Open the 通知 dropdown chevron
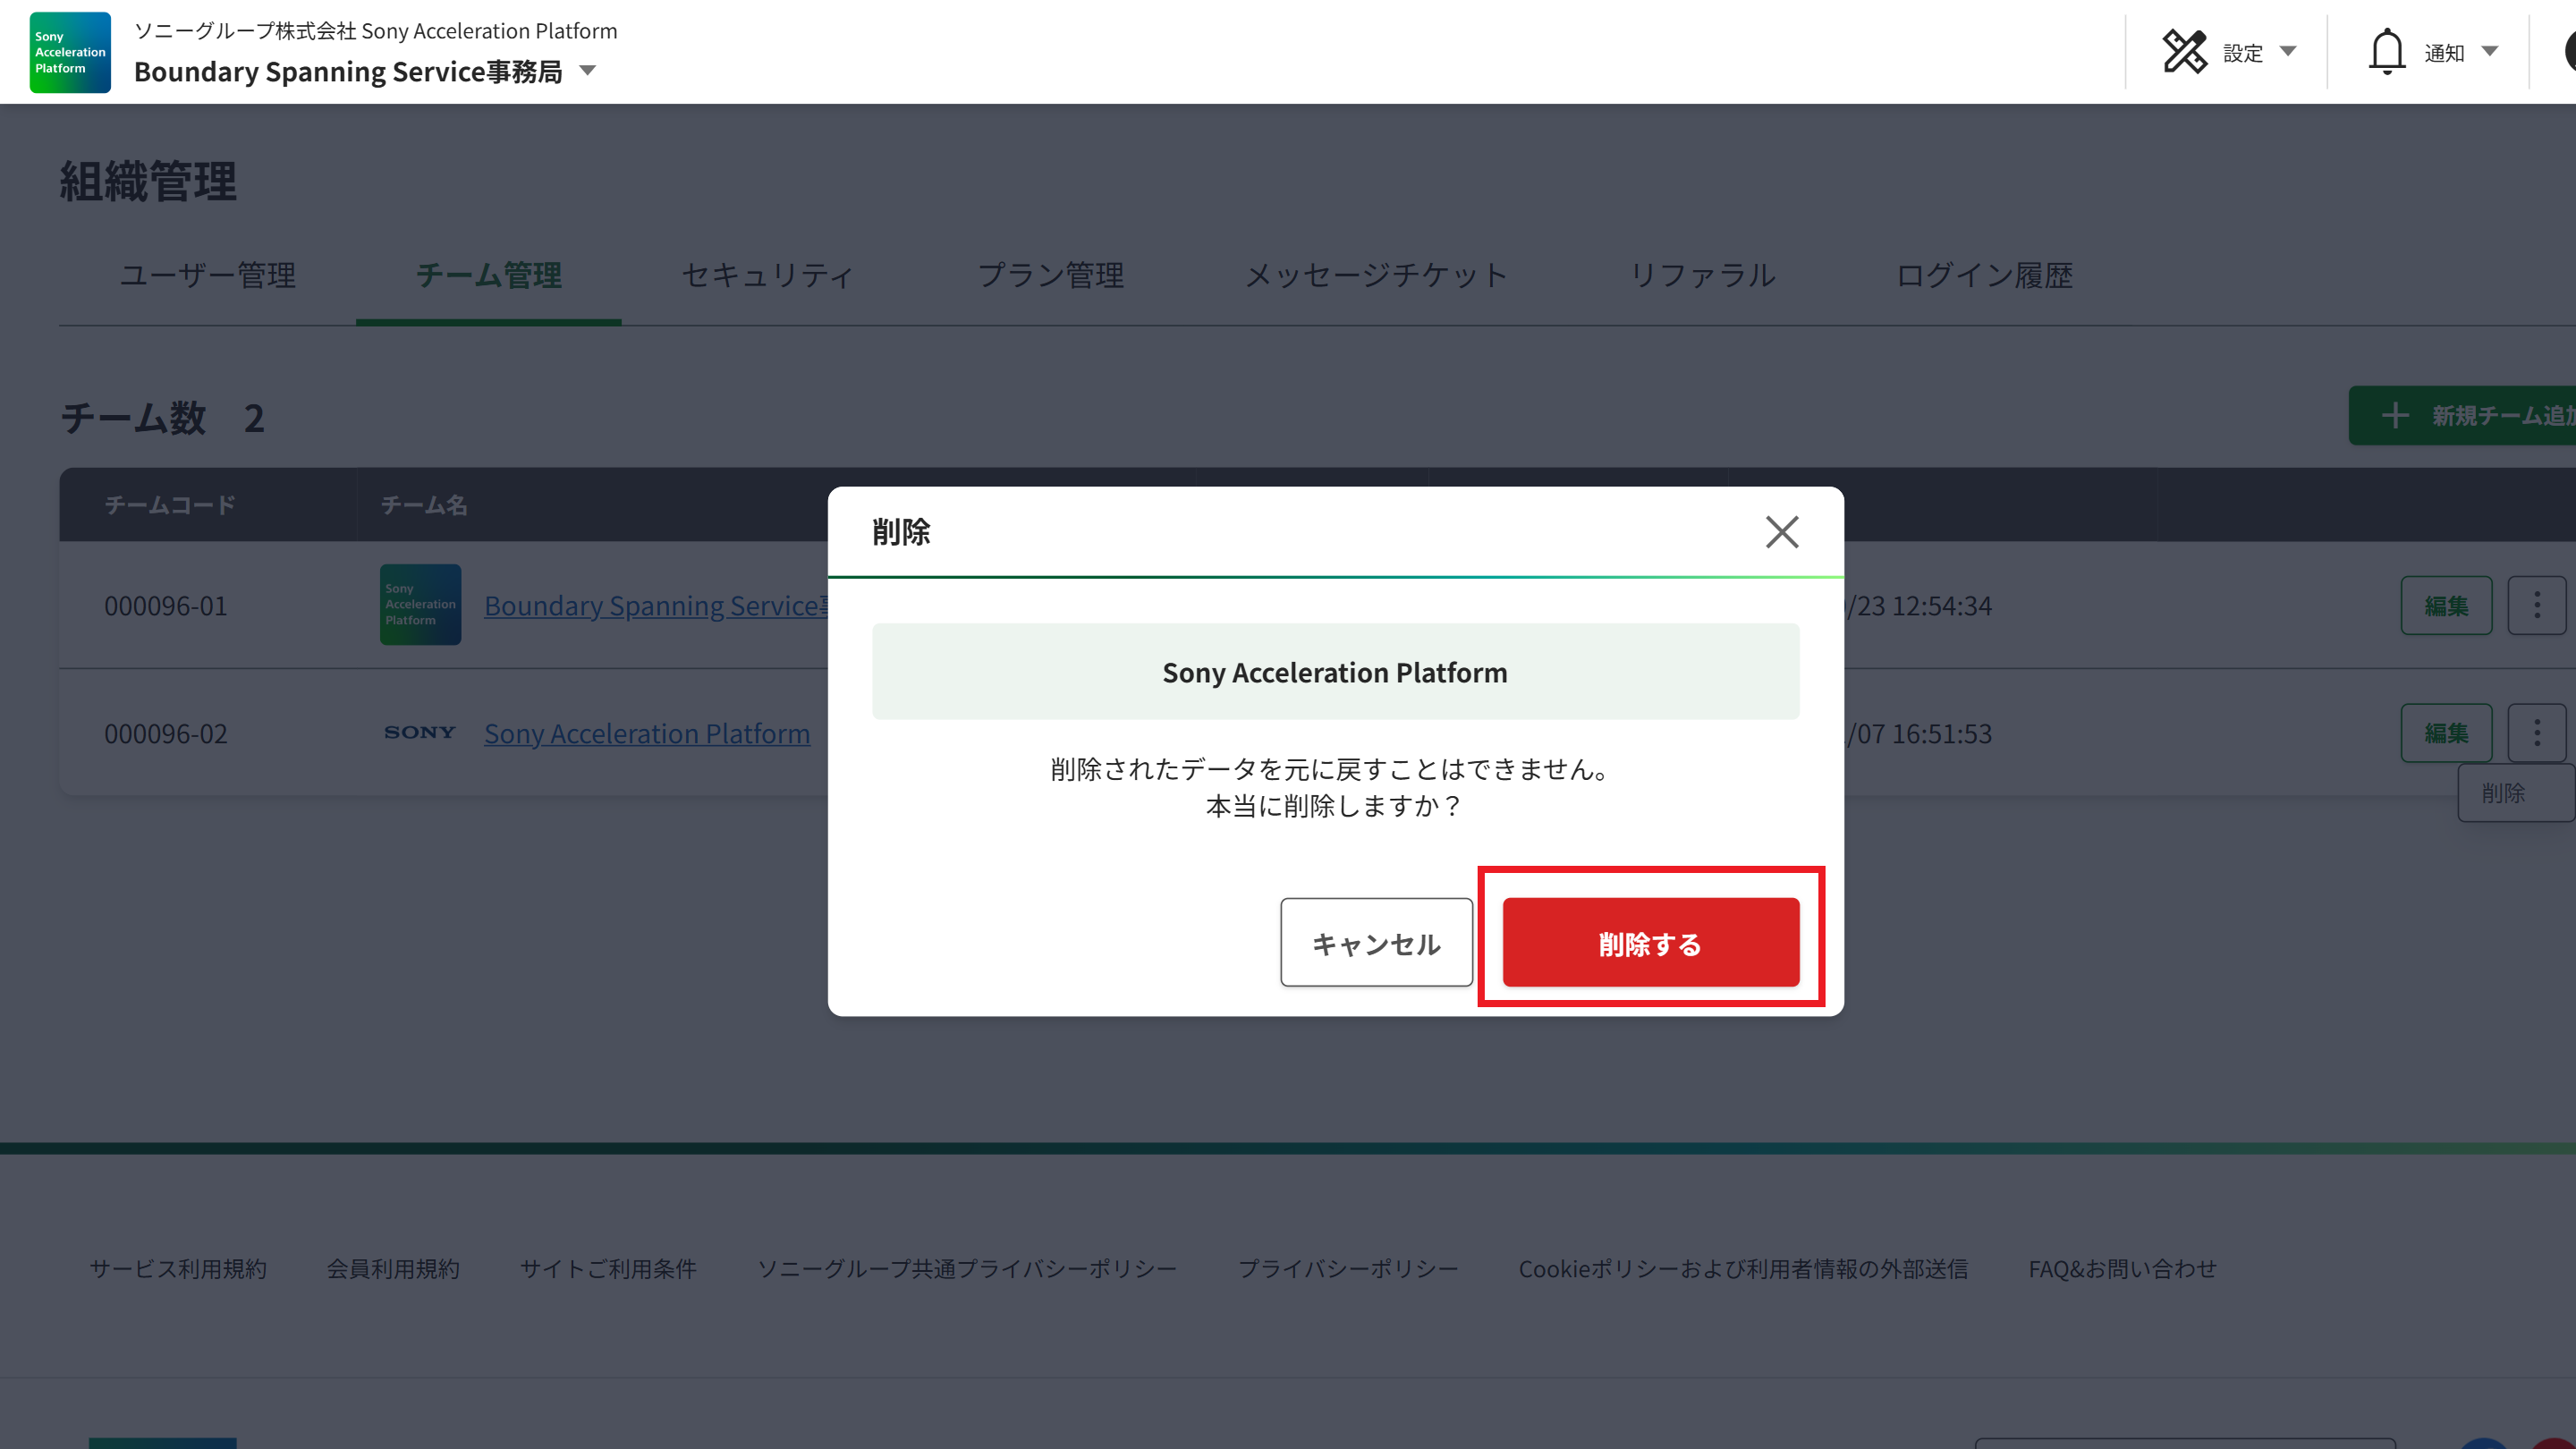 [2490, 52]
